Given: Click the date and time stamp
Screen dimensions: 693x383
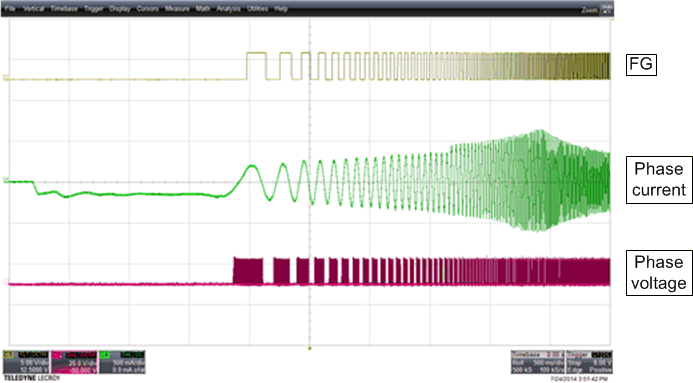Looking at the screenshot, I should click(x=579, y=379).
